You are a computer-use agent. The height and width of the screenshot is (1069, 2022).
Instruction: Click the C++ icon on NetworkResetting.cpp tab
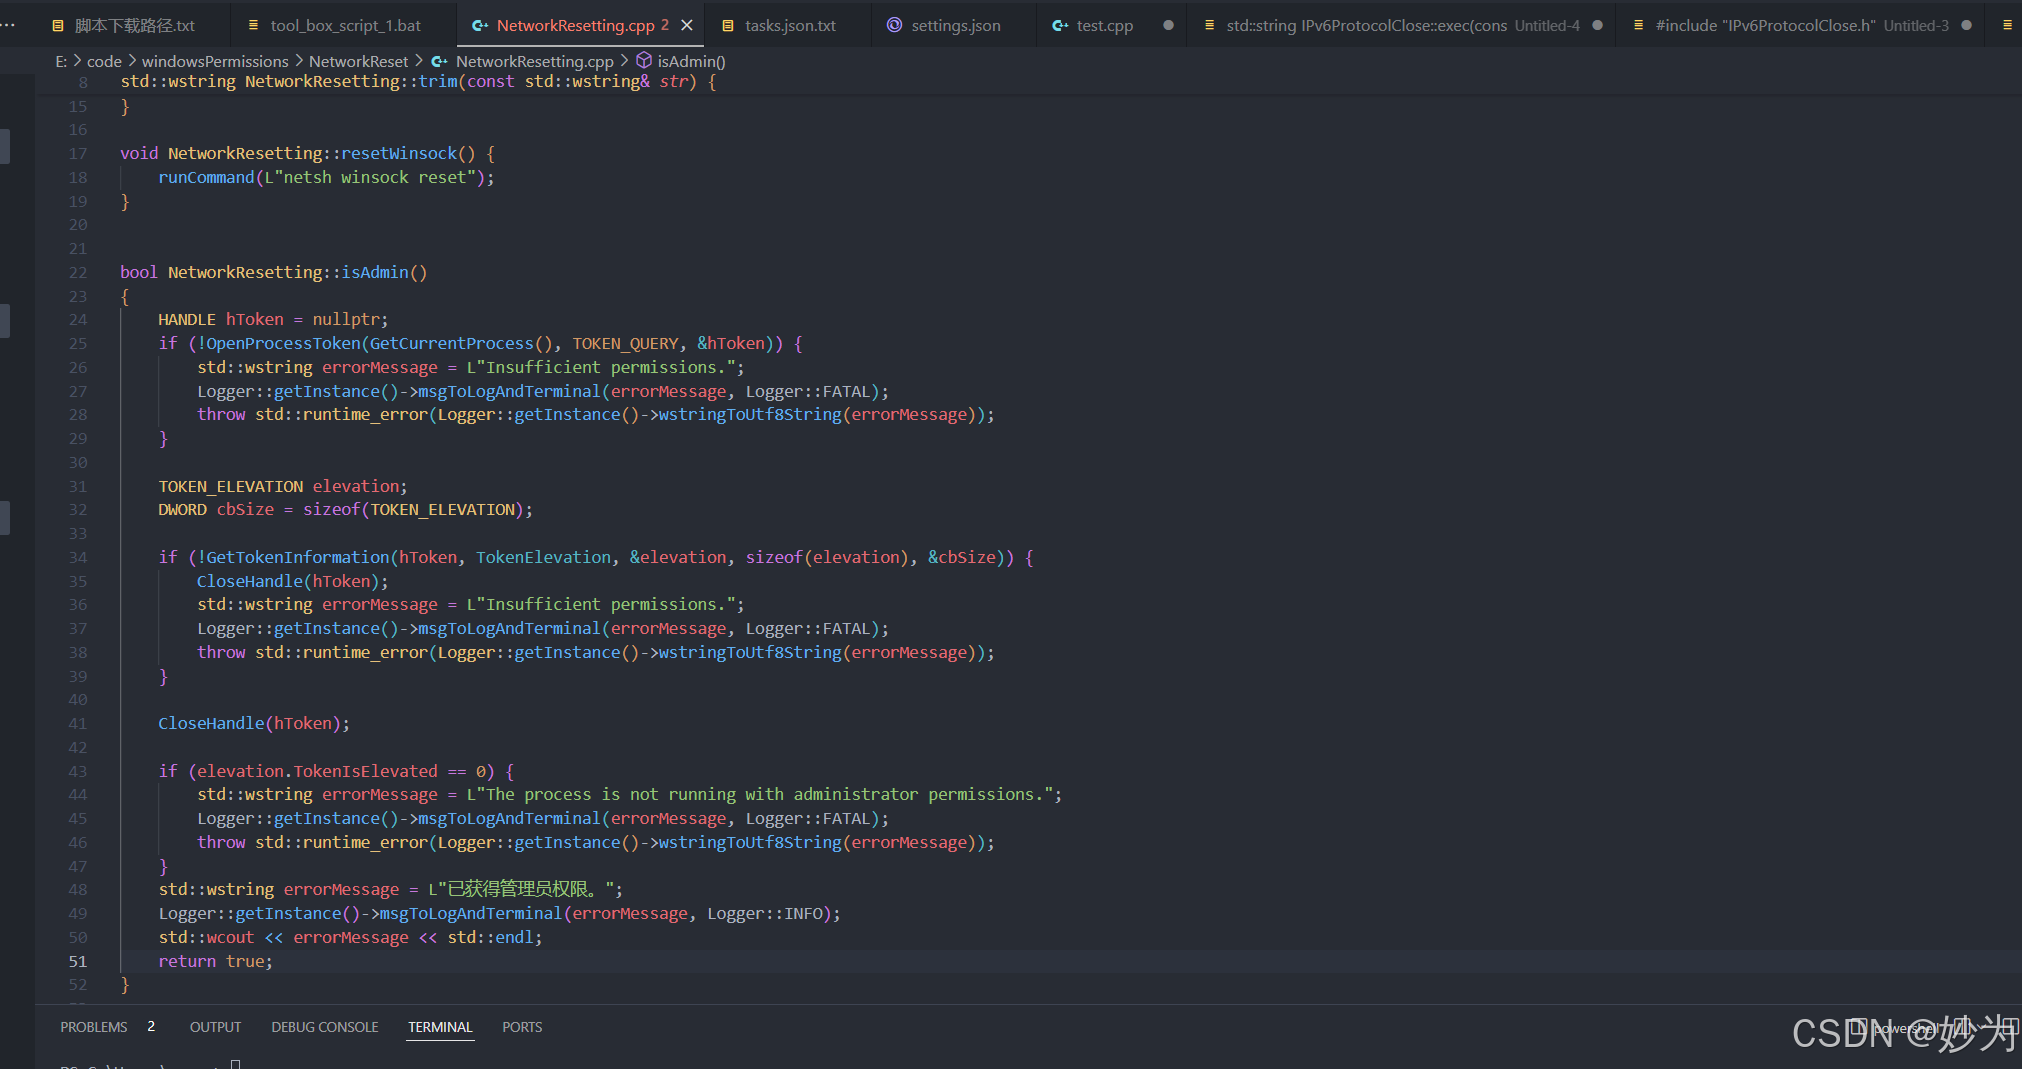482,25
